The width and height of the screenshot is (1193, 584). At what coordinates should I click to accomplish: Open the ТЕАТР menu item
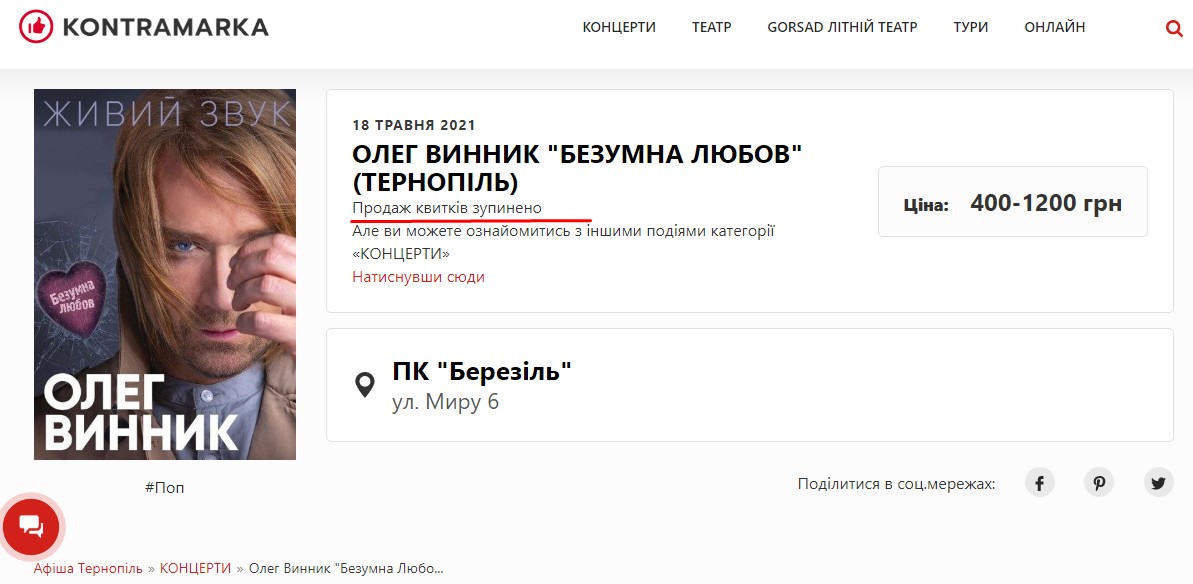click(711, 27)
